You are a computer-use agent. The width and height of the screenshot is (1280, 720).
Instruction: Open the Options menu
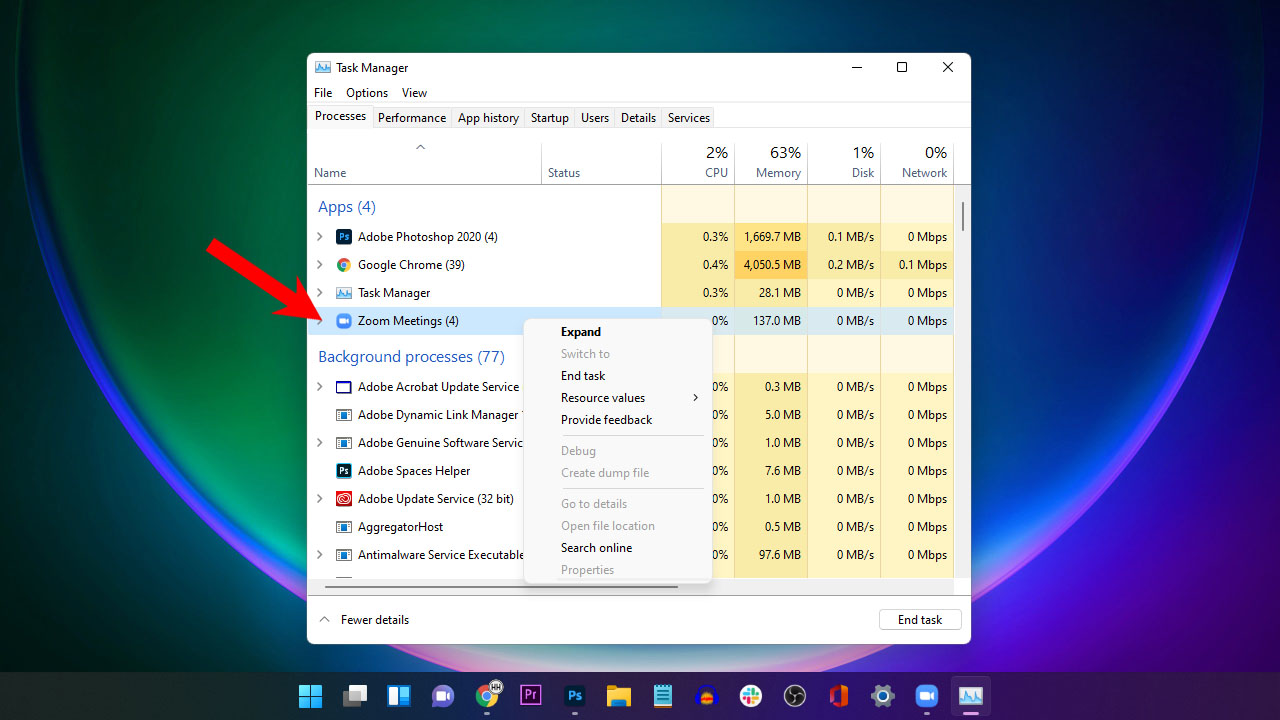click(x=366, y=92)
